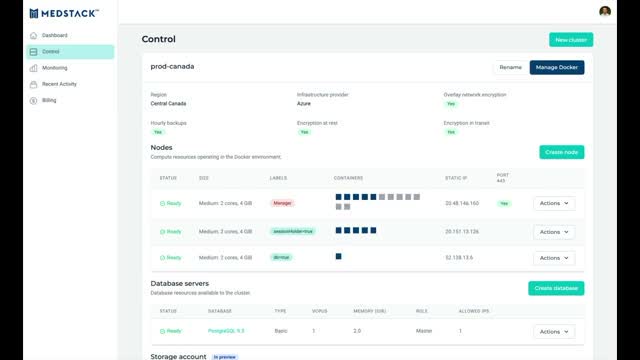Click the Port 443 Yes badge

tap(504, 203)
